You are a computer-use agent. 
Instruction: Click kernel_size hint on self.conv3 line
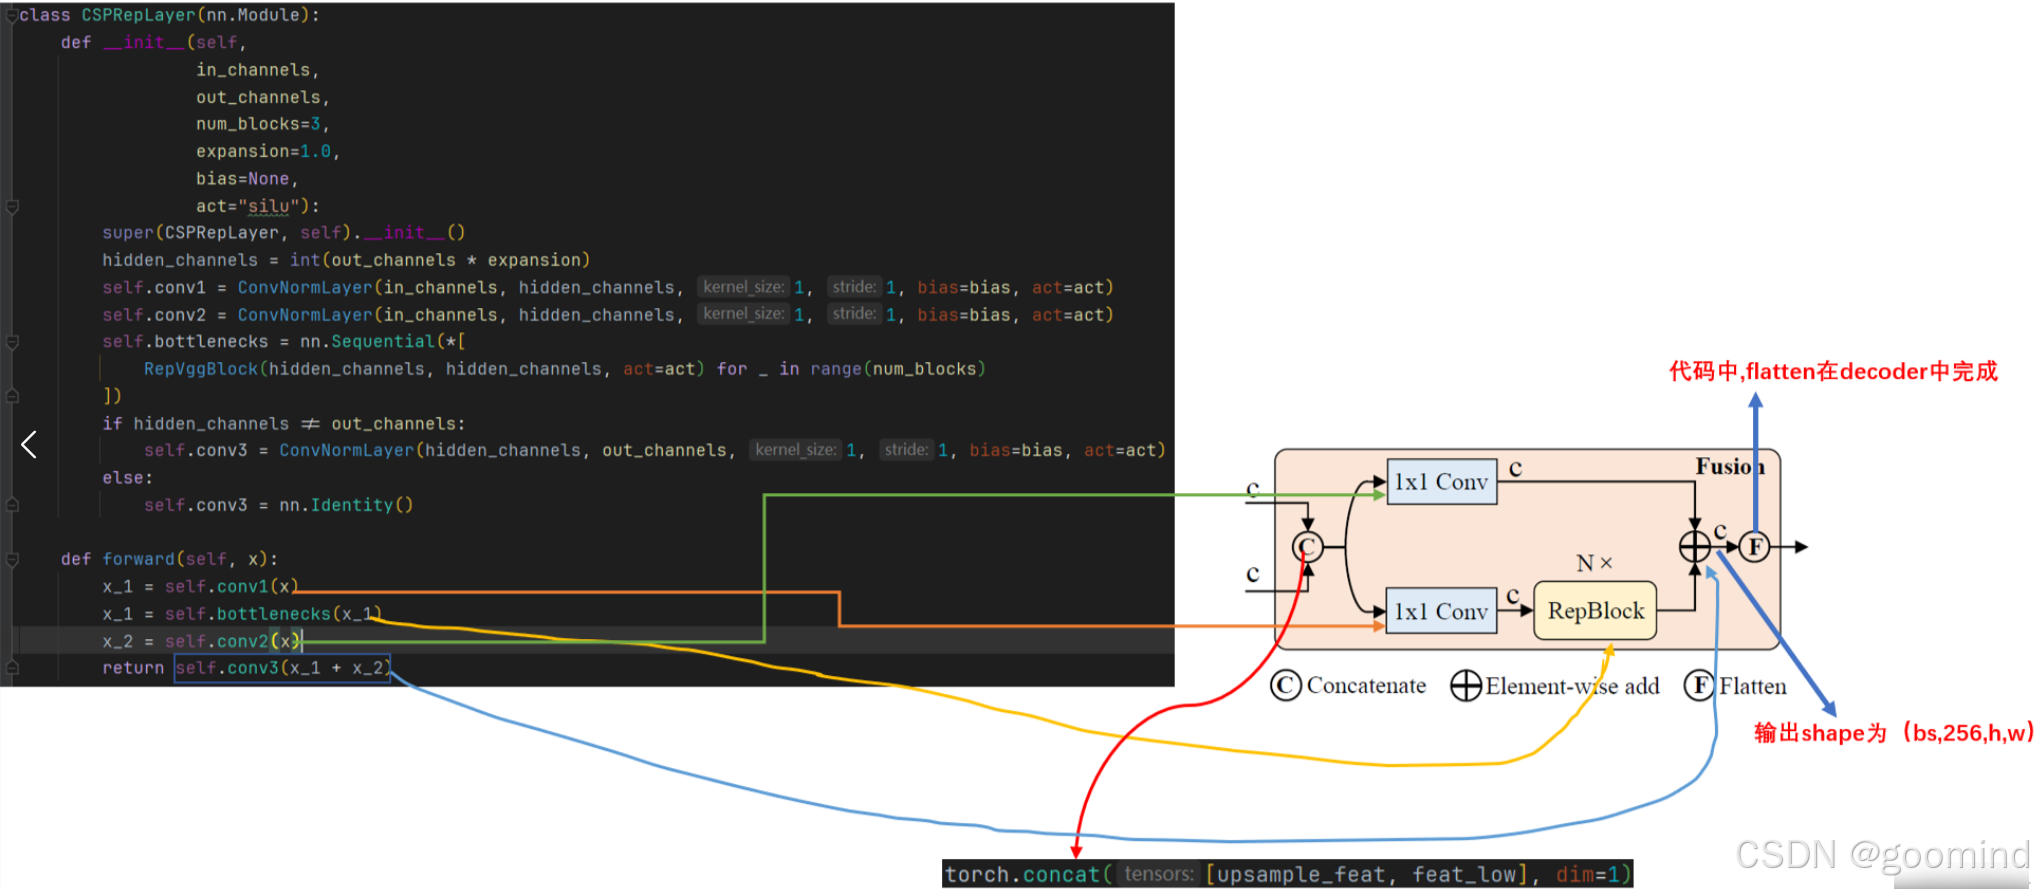coord(795,450)
